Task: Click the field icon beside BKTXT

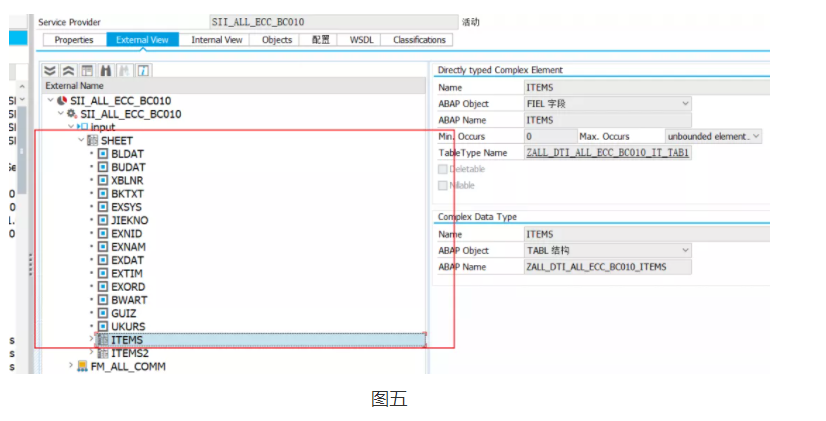Action: tap(103, 193)
